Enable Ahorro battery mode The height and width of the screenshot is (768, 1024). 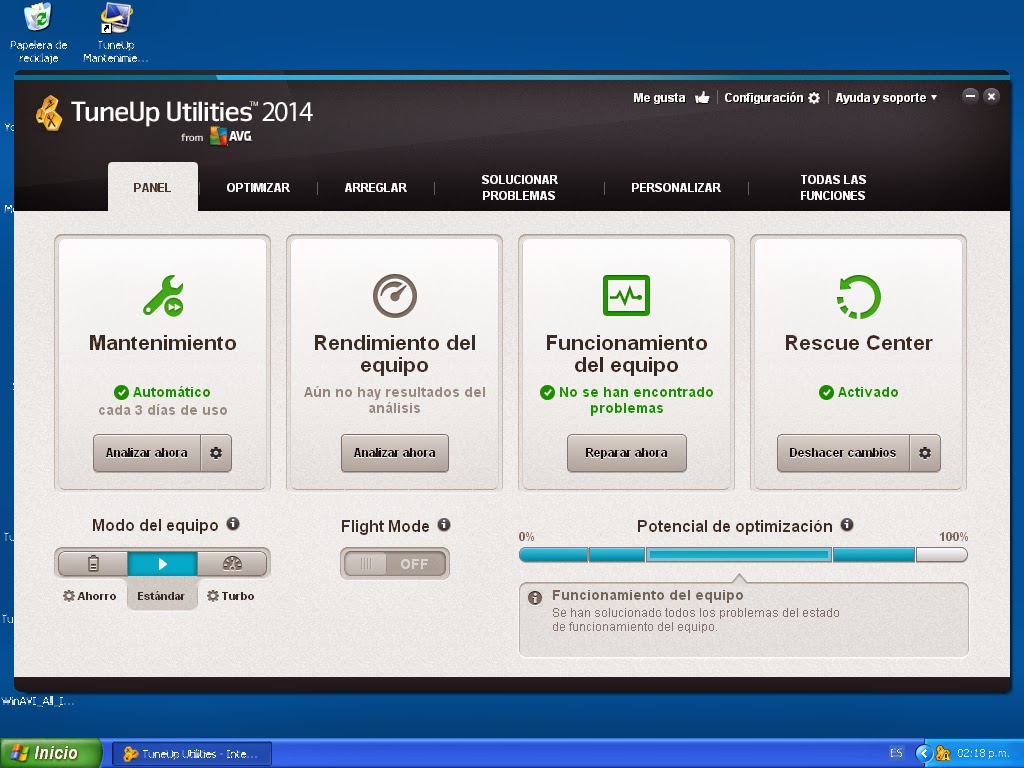click(x=91, y=563)
